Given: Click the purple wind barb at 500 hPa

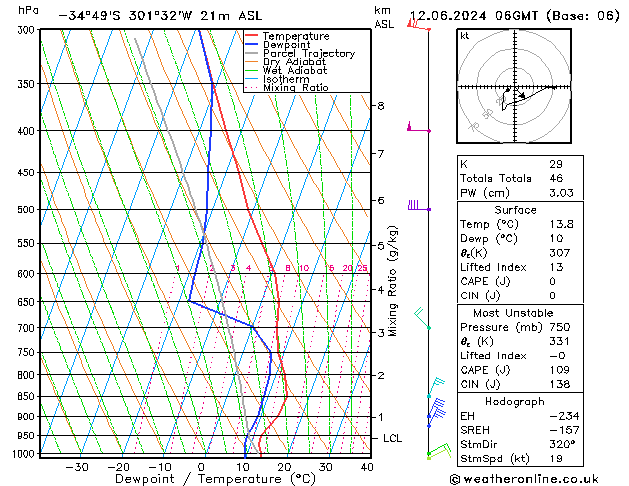Looking at the screenshot, I should click(x=419, y=205).
